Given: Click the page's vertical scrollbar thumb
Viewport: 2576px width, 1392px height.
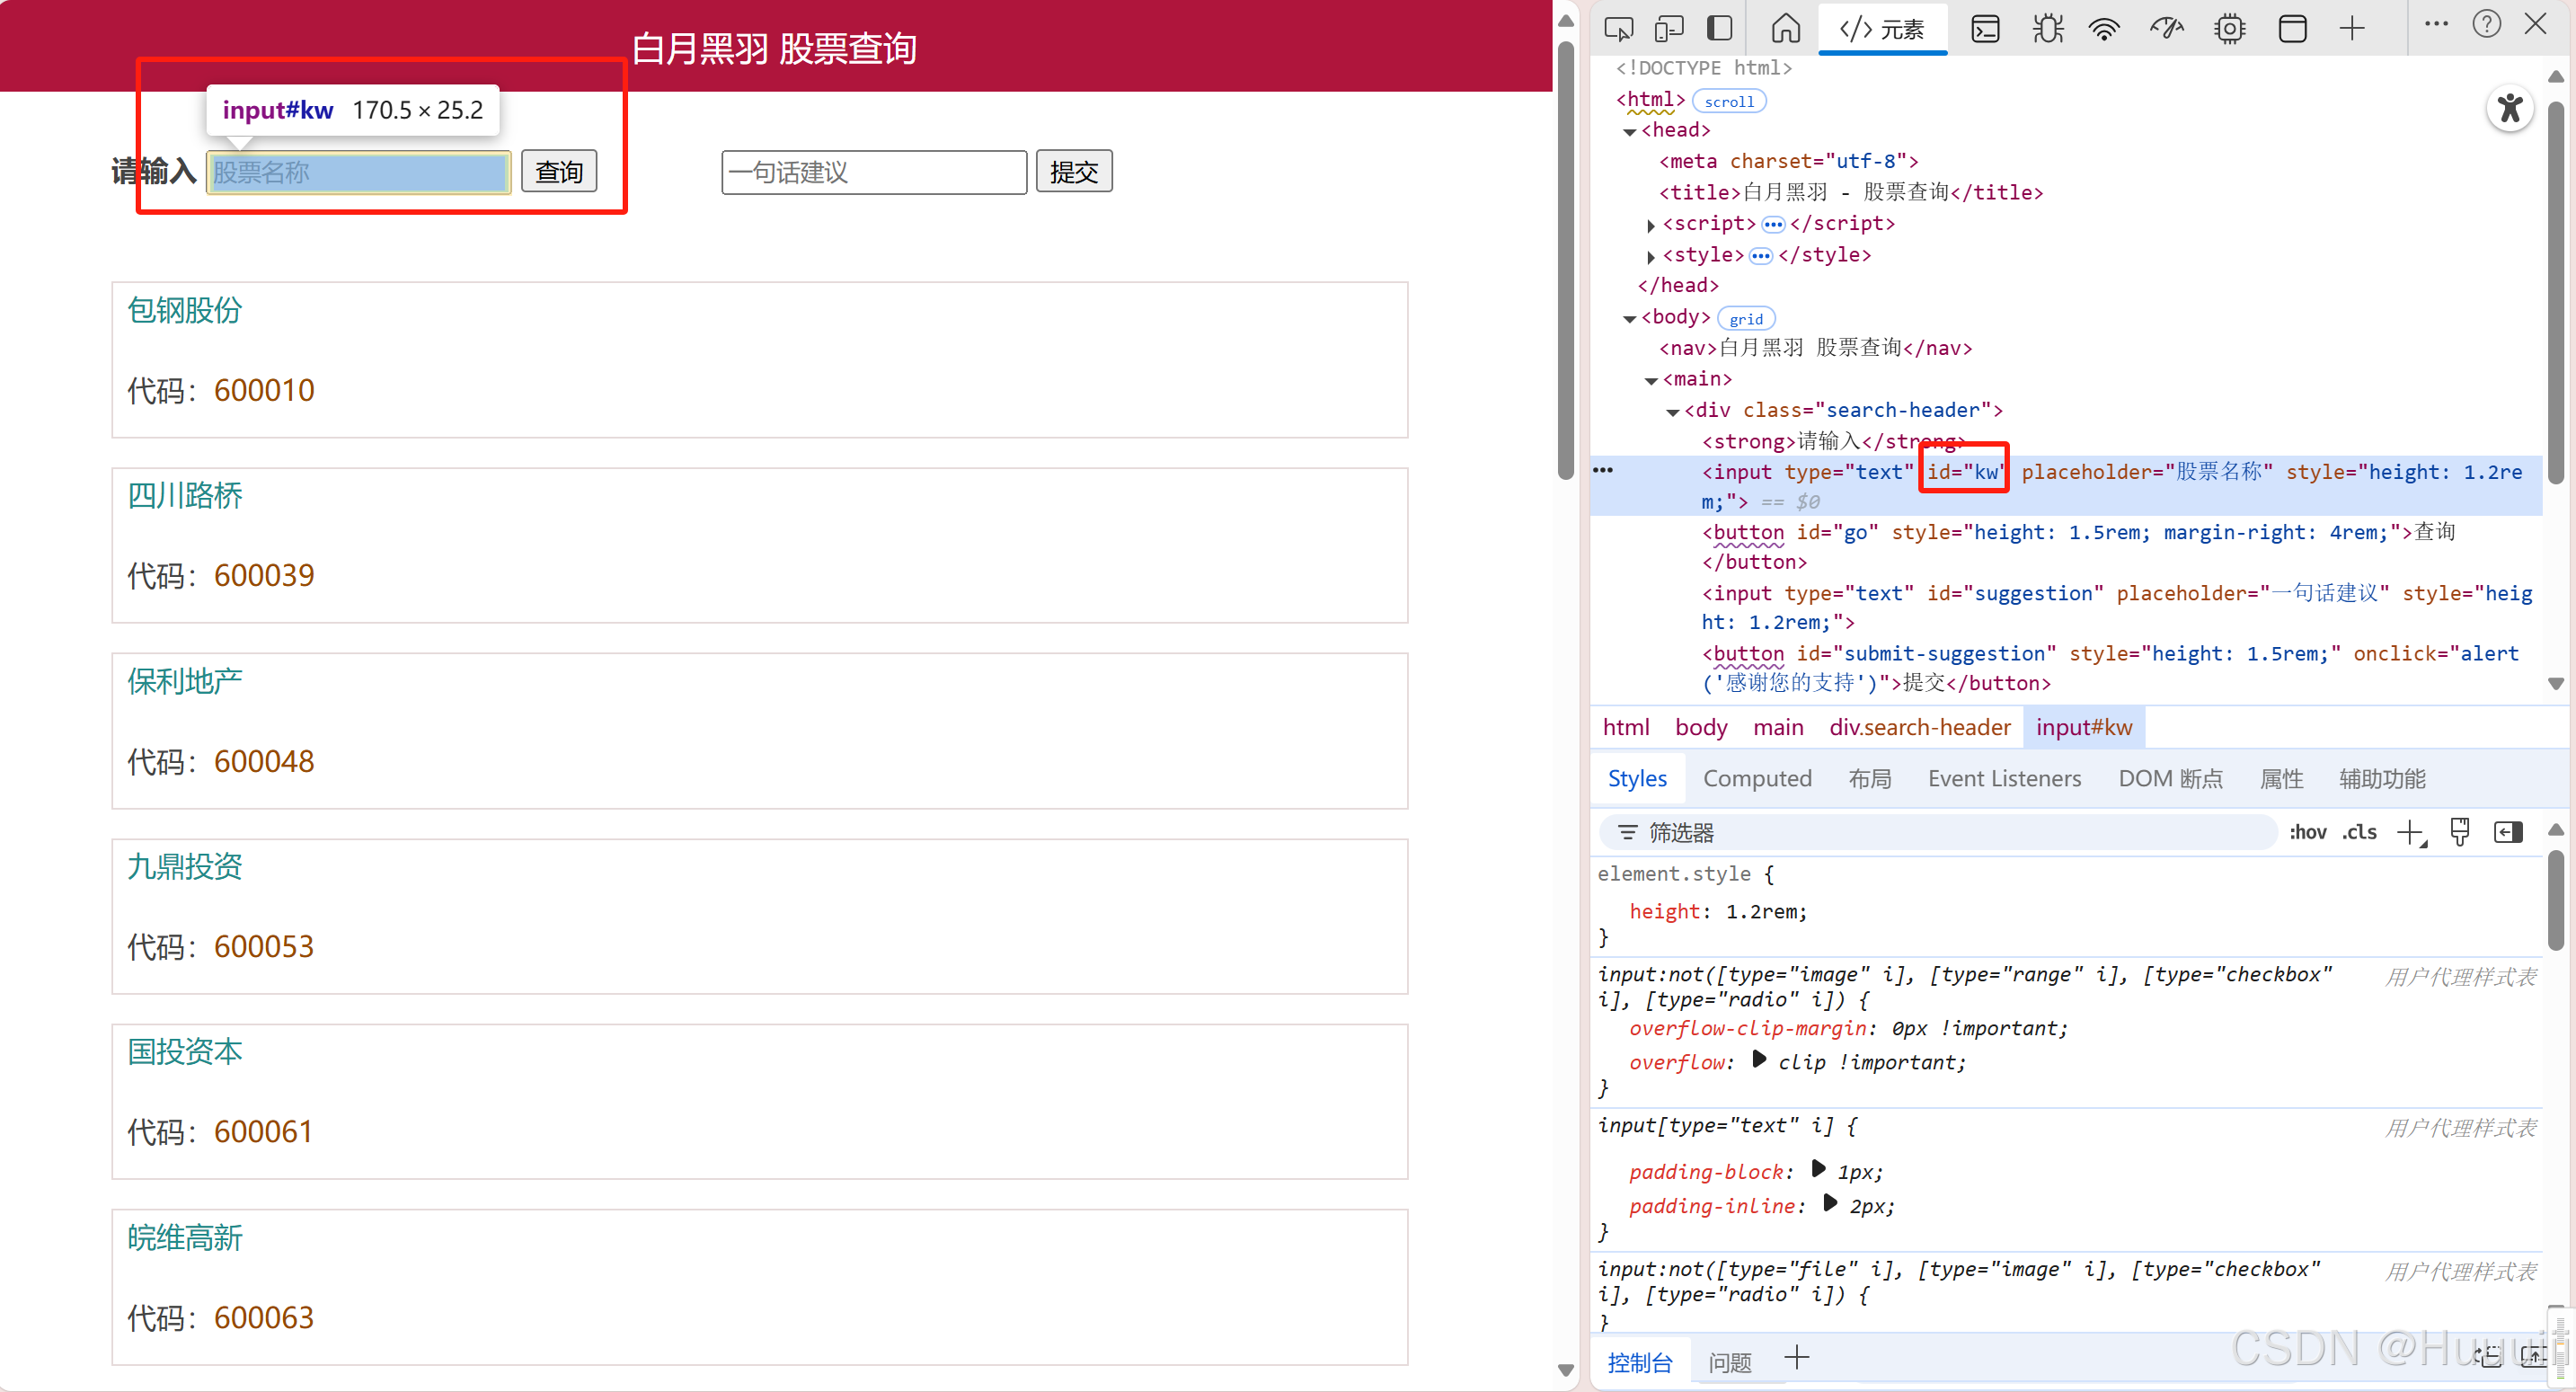Looking at the screenshot, I should point(1565,260).
